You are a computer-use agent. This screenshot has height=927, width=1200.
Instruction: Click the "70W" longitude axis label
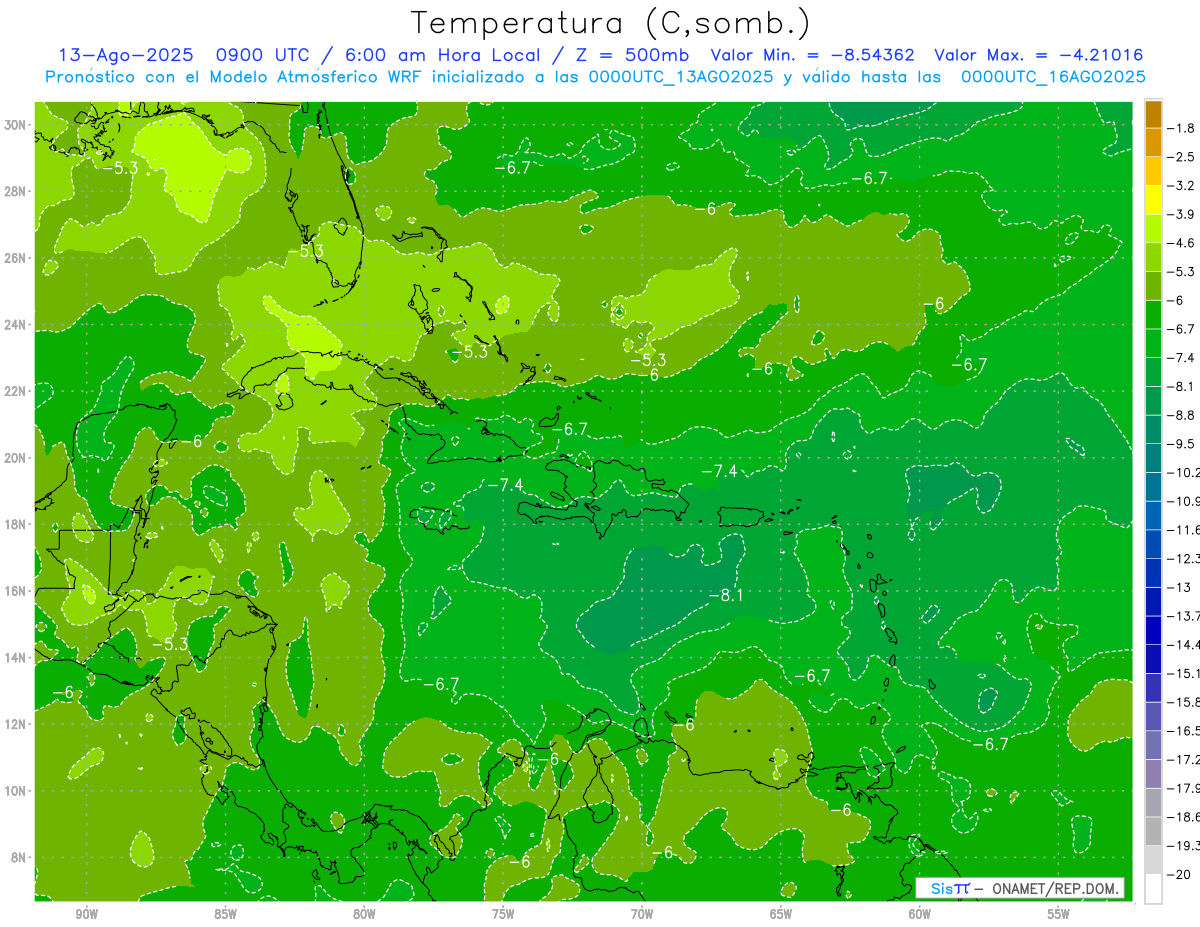(643, 914)
